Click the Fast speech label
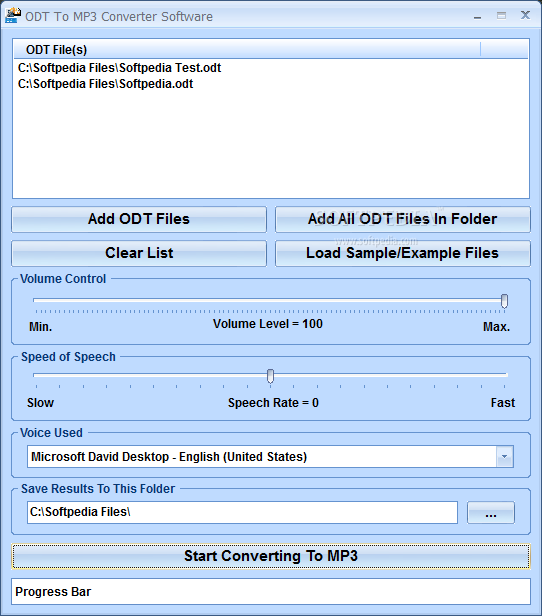Image resolution: width=542 pixels, height=616 pixels. 503,403
